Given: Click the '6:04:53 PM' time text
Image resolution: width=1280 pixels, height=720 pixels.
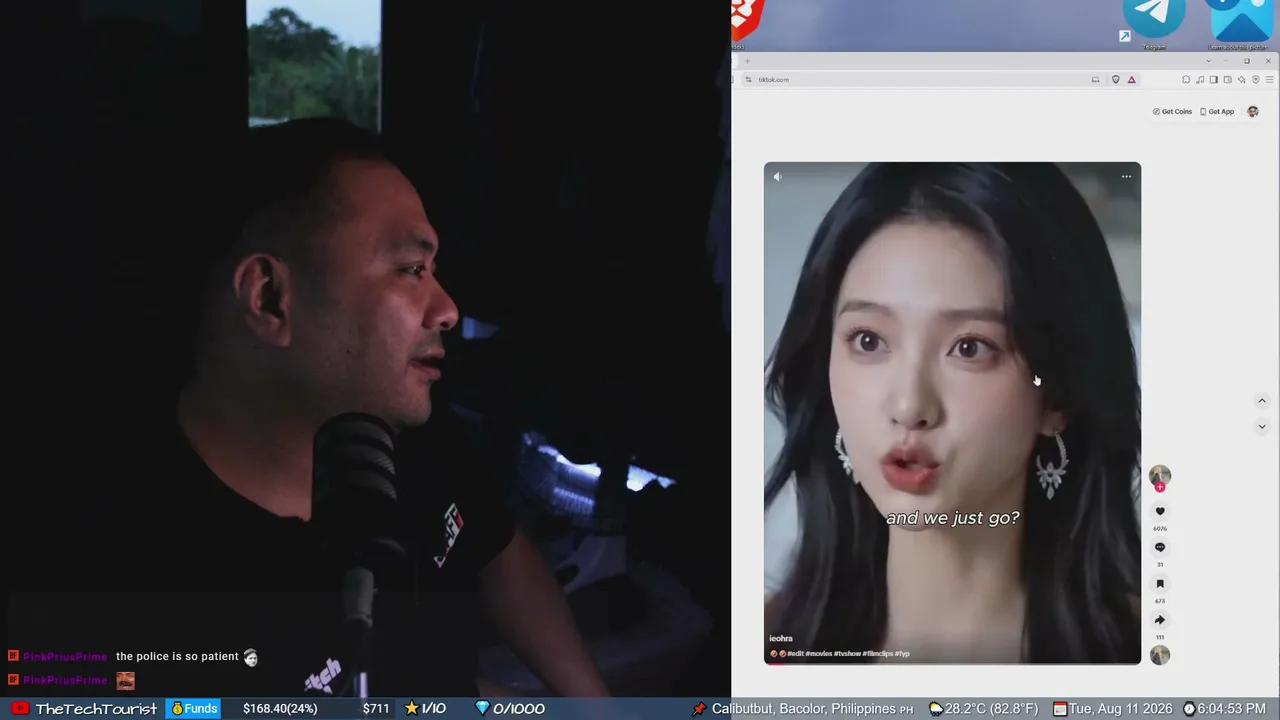Looking at the screenshot, I should coord(1232,709).
